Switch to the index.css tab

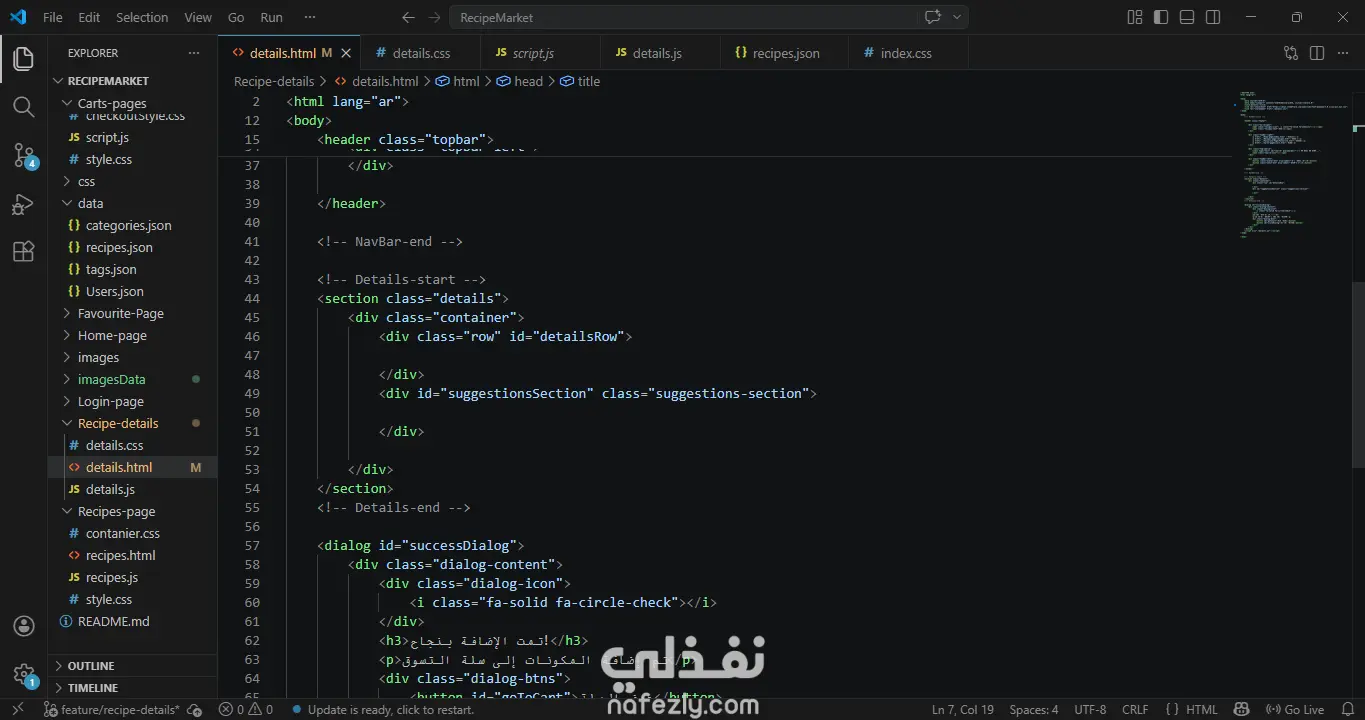907,53
